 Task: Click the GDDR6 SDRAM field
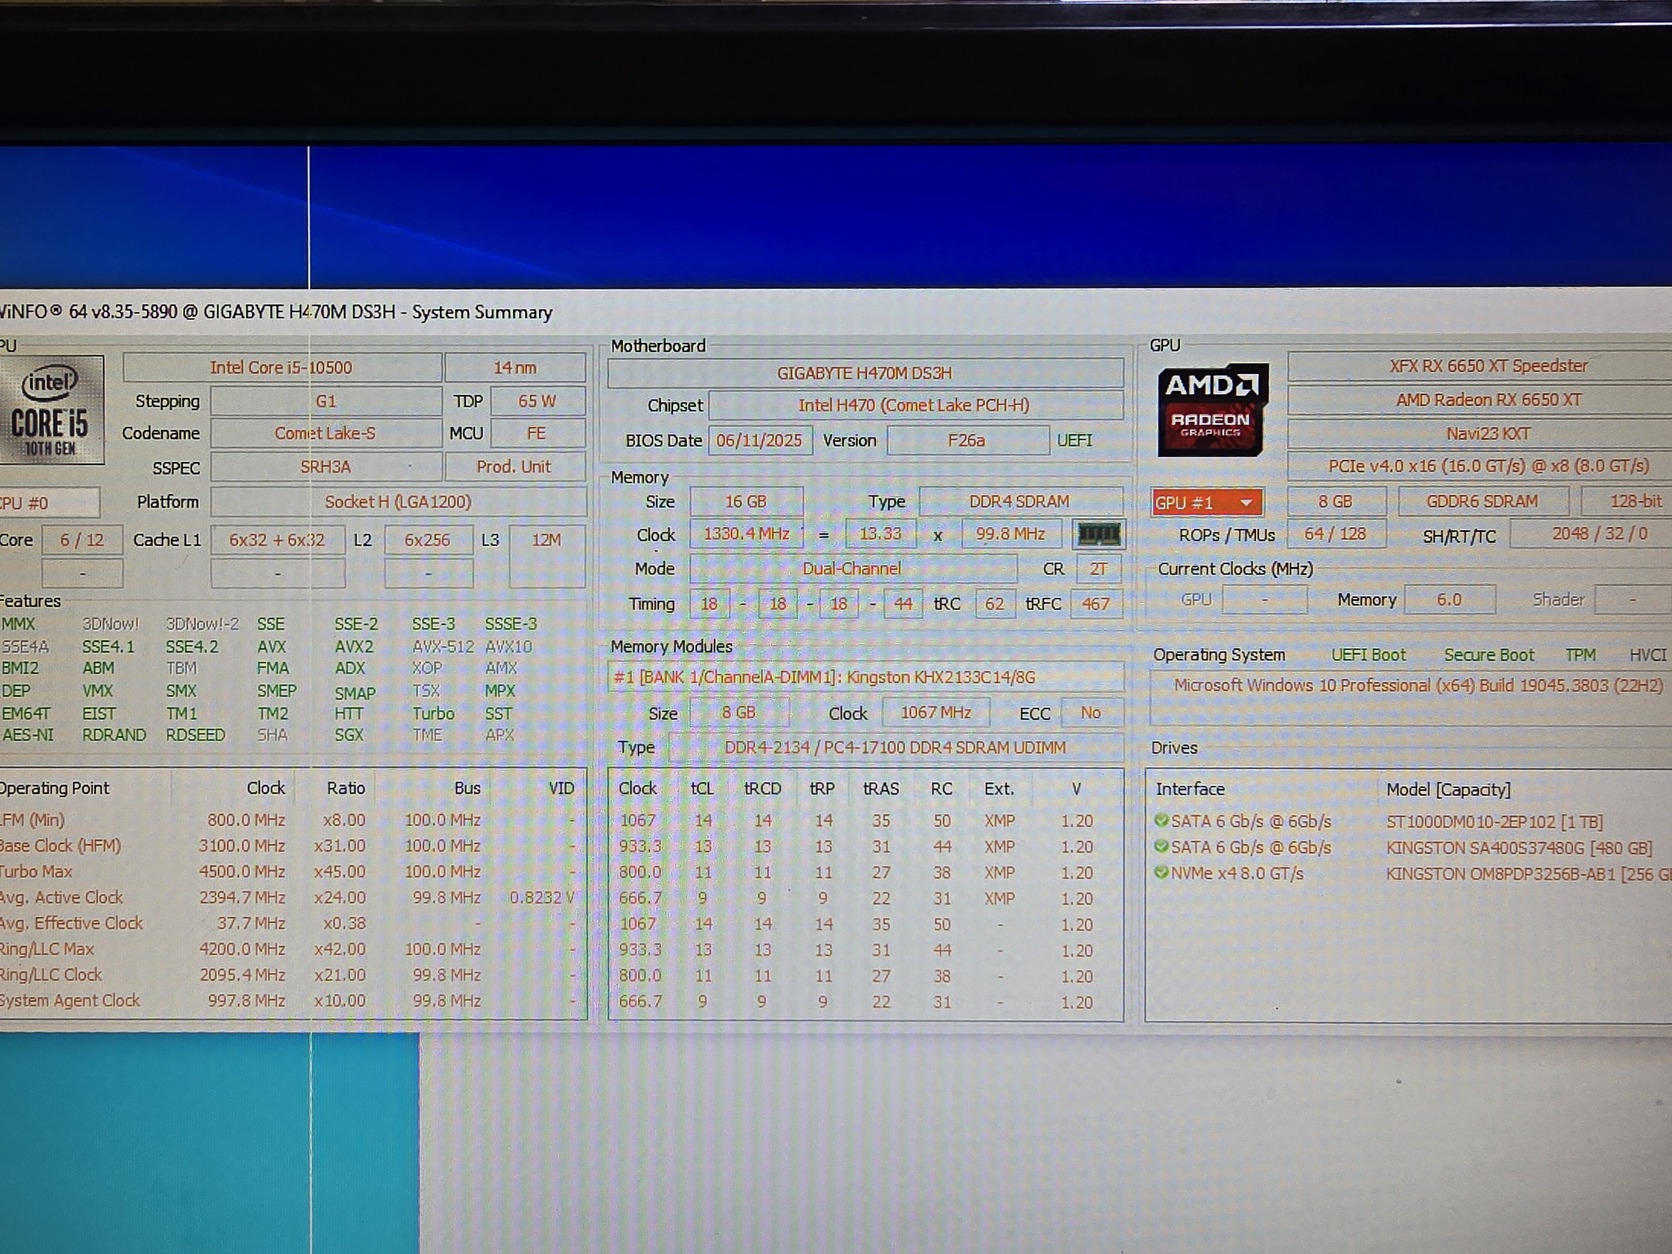(1483, 501)
